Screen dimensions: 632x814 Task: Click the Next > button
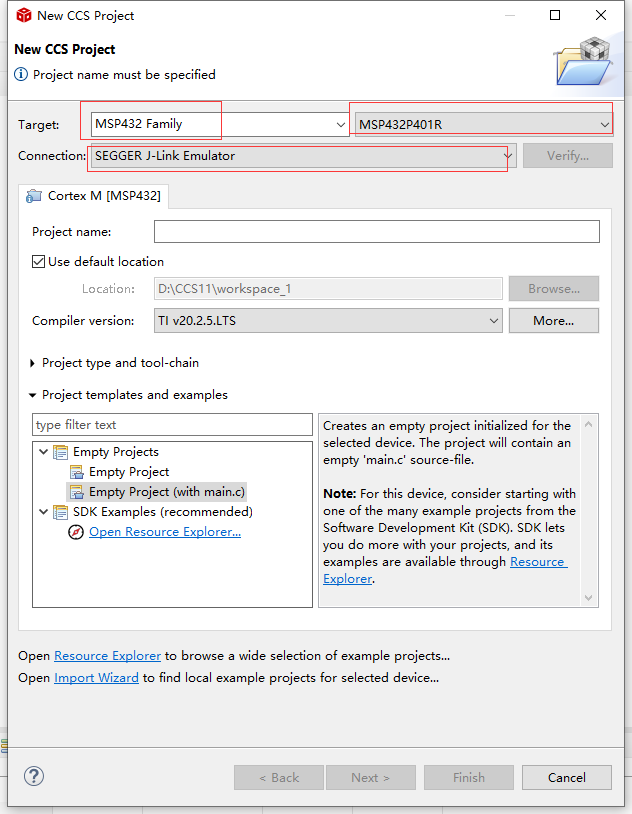(371, 778)
